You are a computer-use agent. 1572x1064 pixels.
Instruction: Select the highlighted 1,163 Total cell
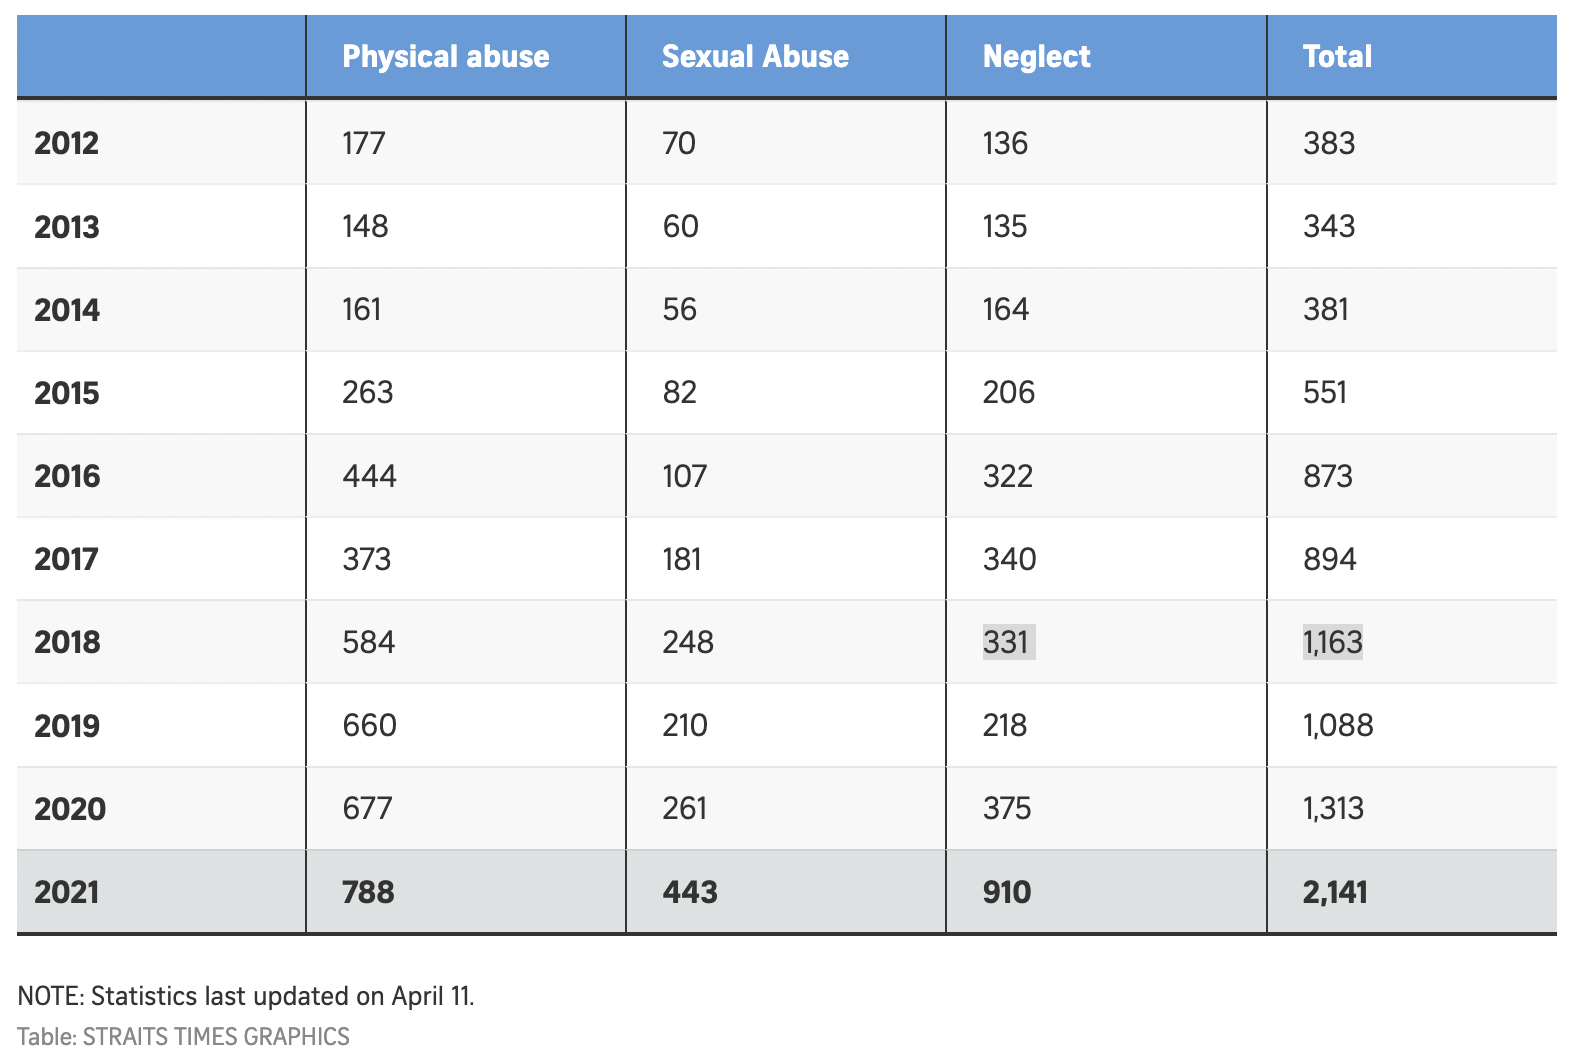click(x=1332, y=642)
